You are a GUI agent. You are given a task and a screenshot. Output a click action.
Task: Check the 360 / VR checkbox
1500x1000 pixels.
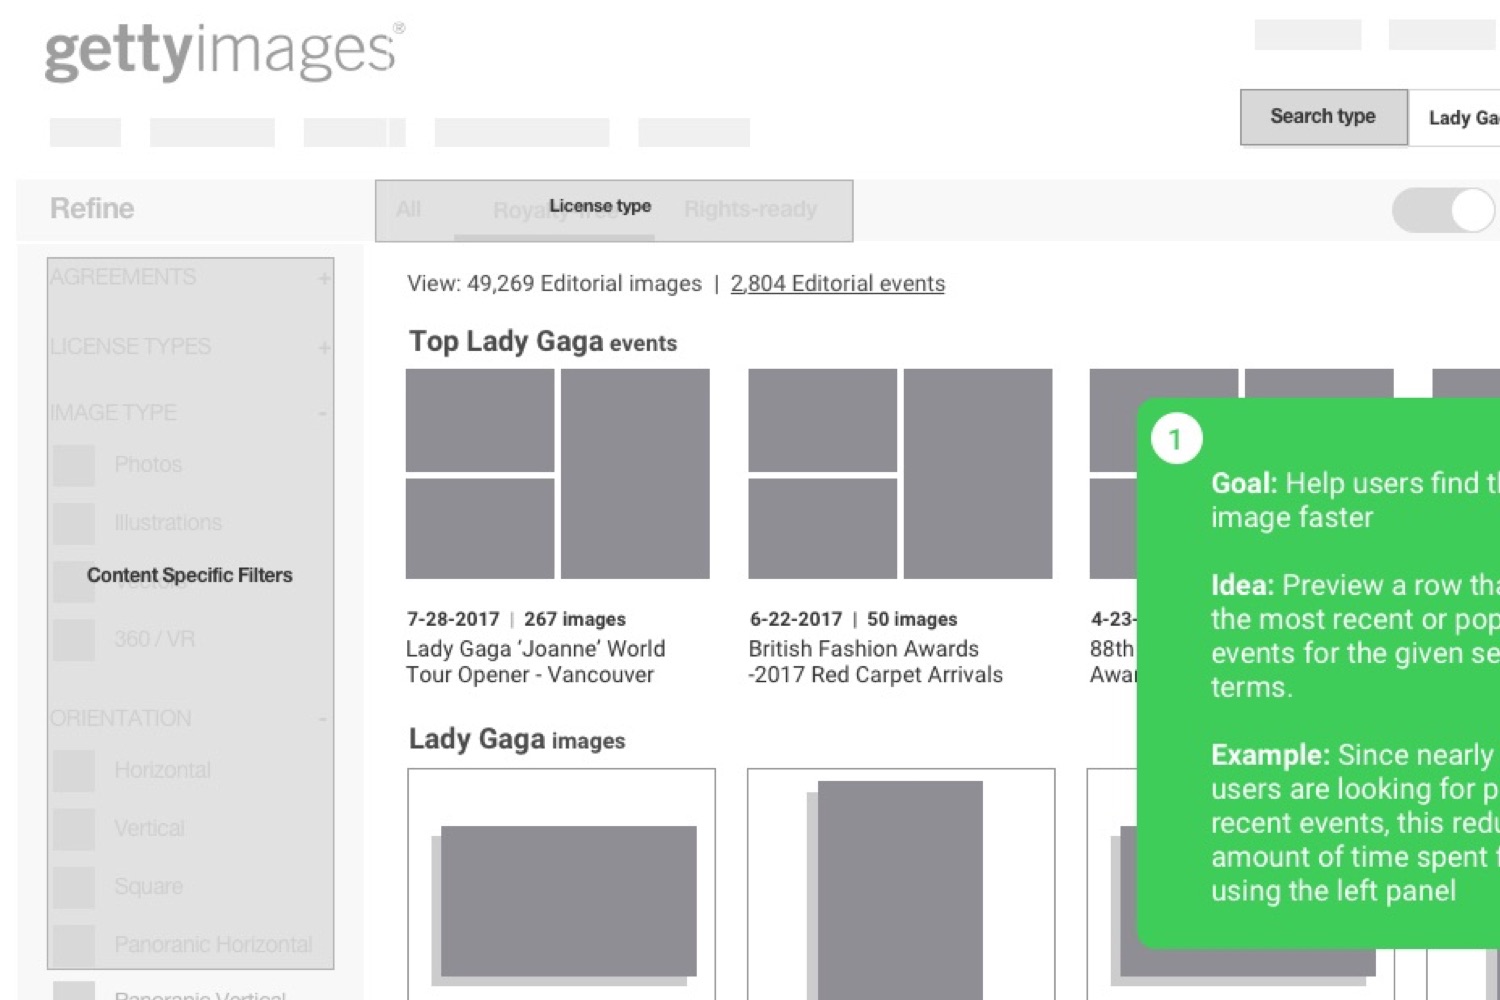pyautogui.click(x=74, y=640)
